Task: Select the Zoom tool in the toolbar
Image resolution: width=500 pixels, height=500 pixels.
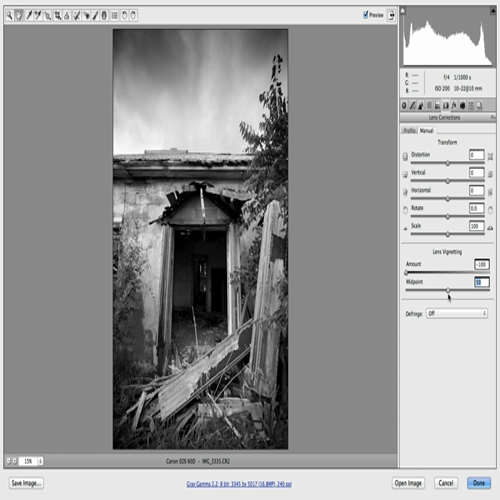Action: (10, 15)
